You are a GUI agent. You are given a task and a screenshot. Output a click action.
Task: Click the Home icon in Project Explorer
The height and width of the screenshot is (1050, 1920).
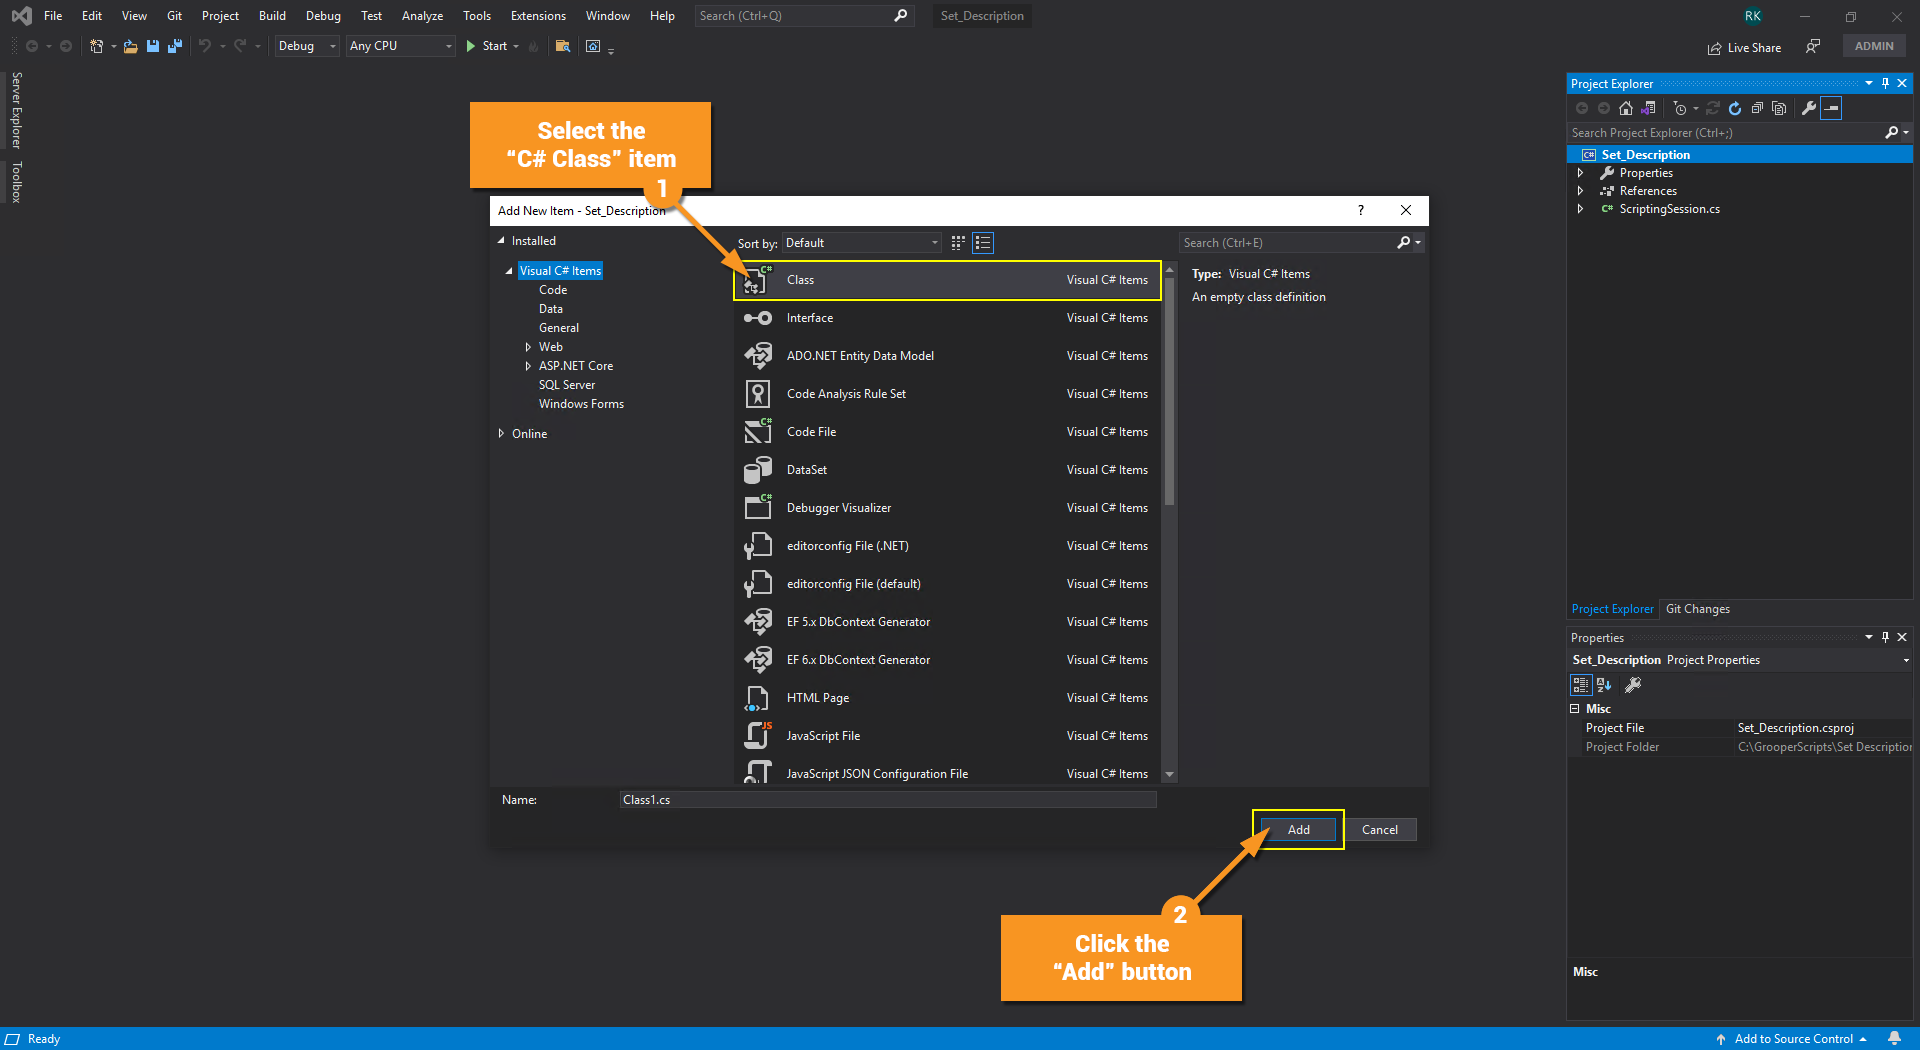point(1626,108)
